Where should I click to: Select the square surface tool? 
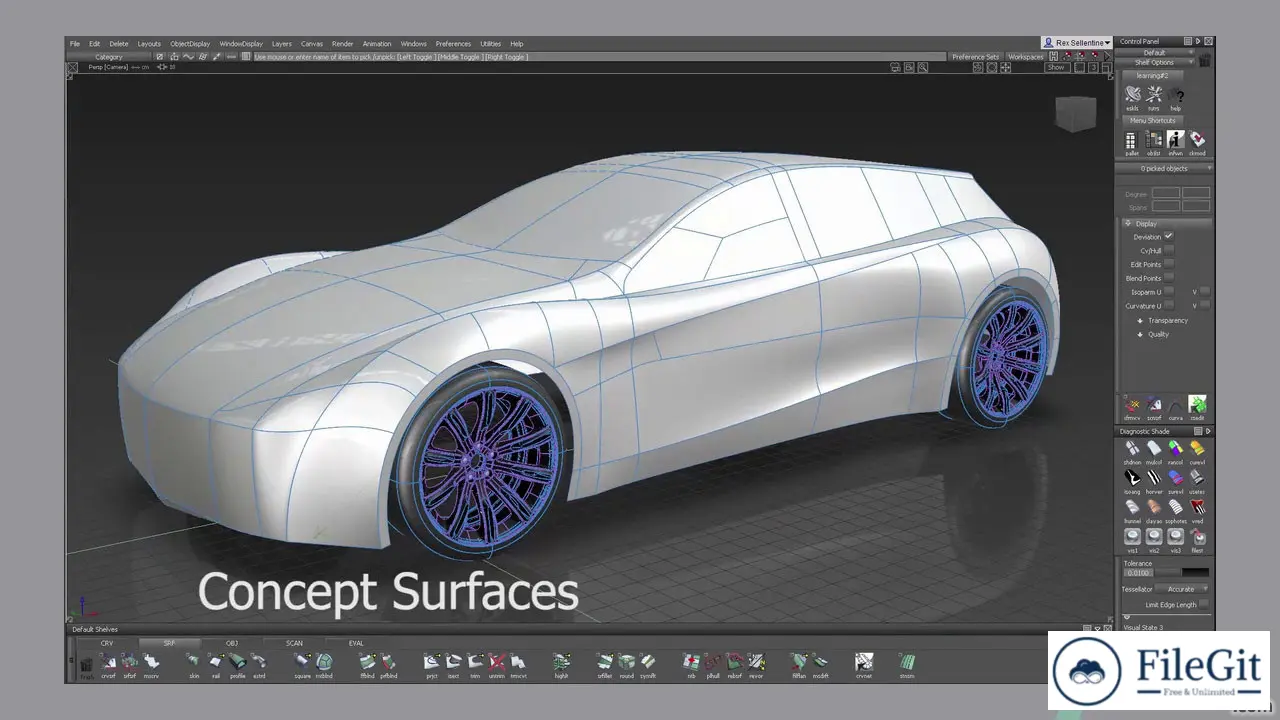[x=302, y=664]
